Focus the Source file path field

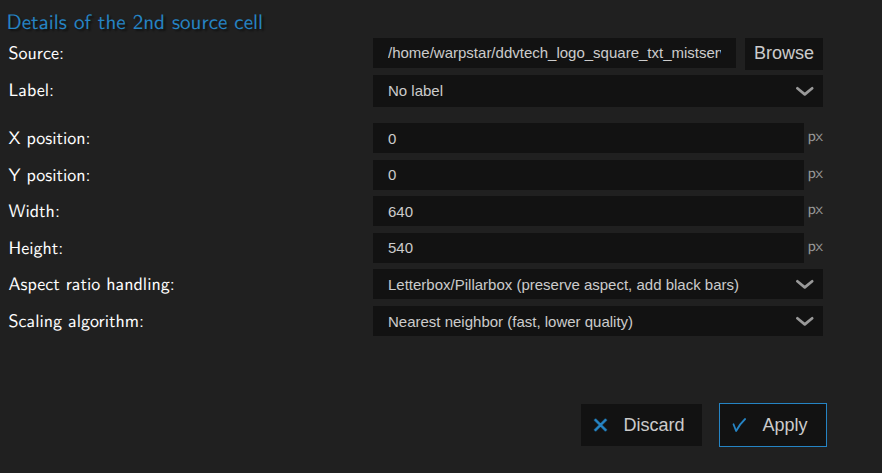point(554,53)
